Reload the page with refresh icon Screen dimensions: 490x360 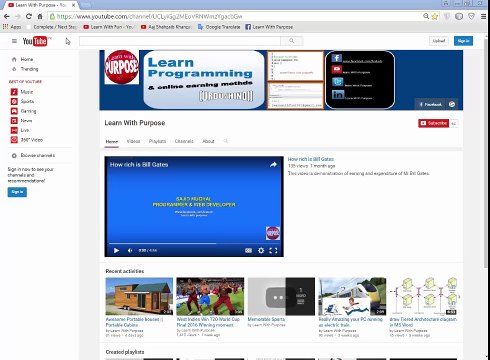[x=29, y=16]
